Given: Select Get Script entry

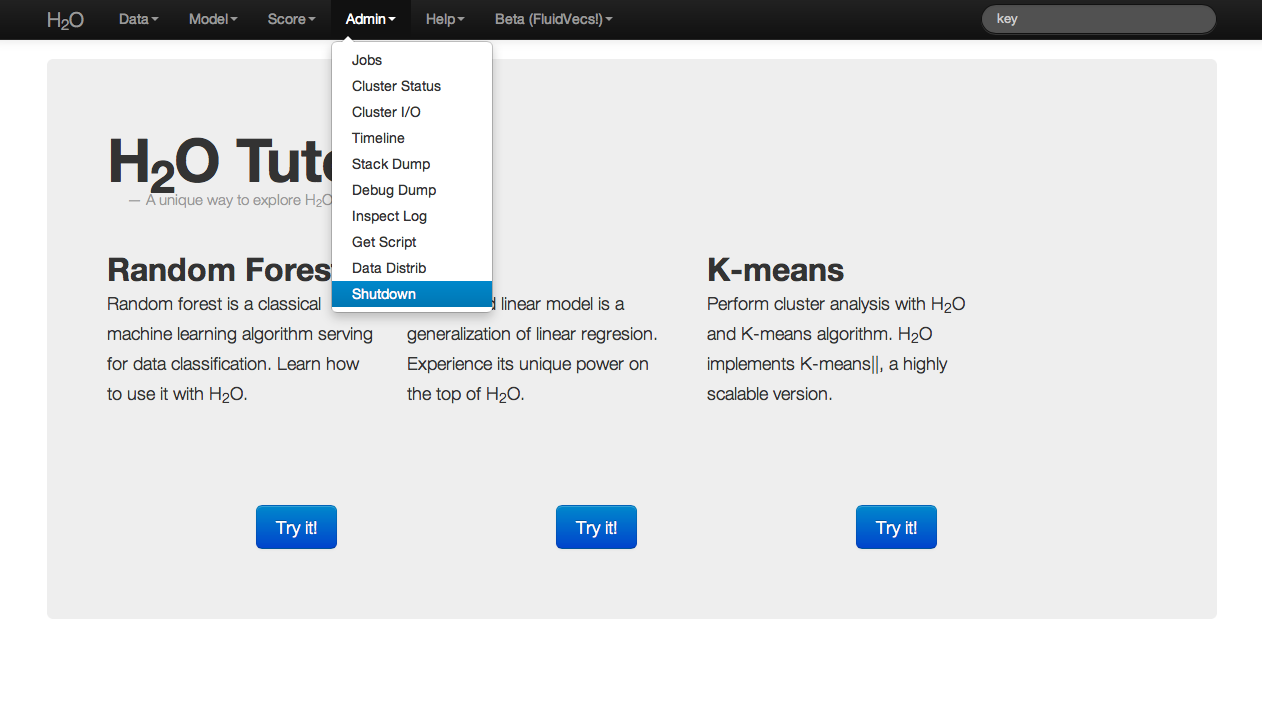Looking at the screenshot, I should tap(412, 242).
